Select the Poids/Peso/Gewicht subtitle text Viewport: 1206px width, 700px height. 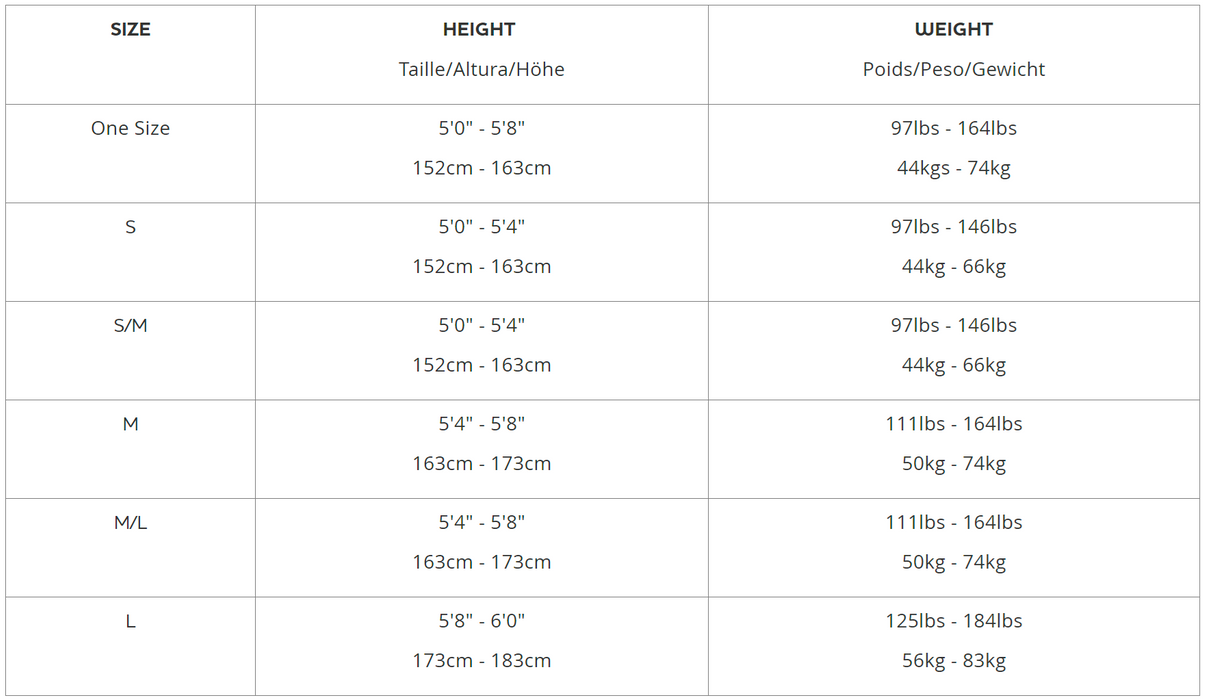pyautogui.click(x=953, y=70)
